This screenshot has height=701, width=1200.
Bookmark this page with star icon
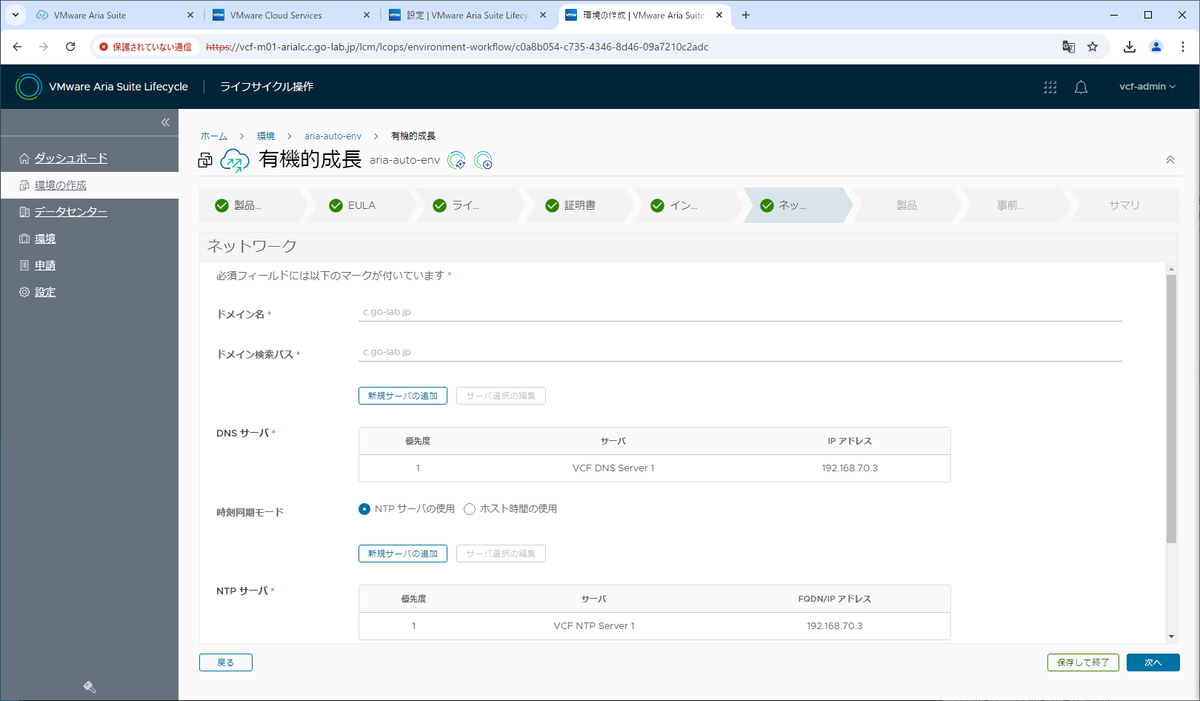1093,46
